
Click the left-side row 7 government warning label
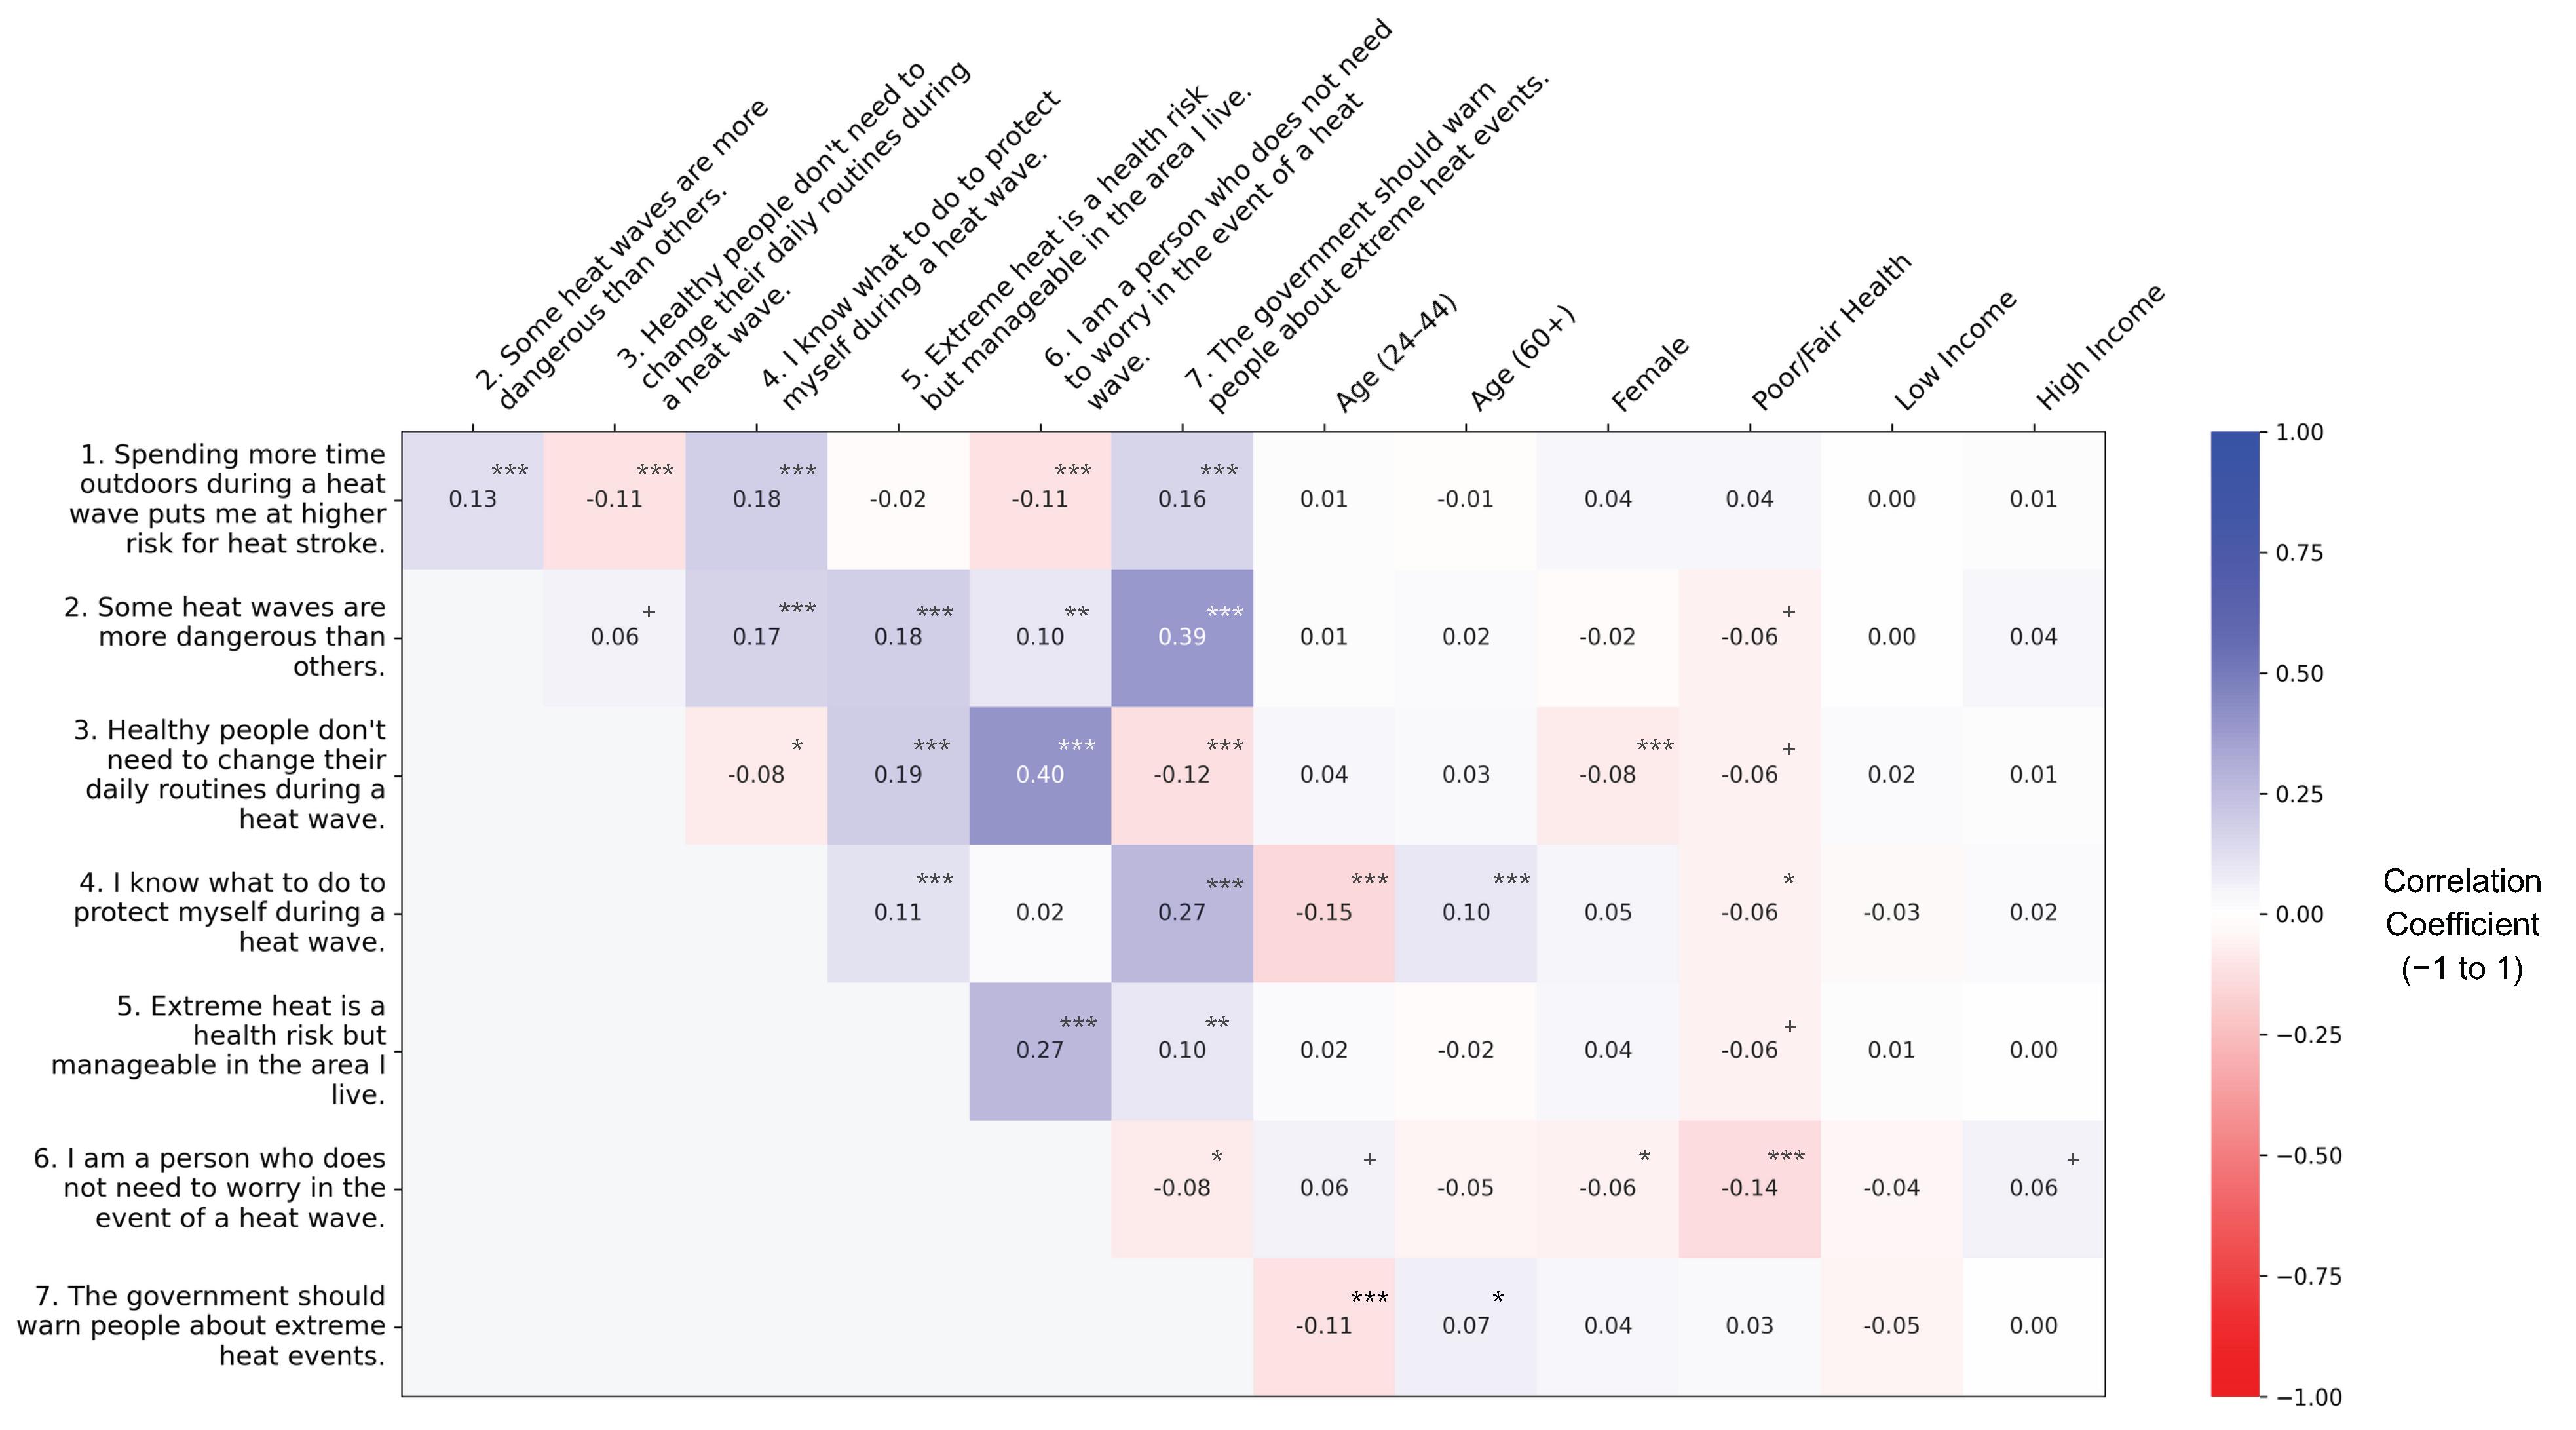202,1326
